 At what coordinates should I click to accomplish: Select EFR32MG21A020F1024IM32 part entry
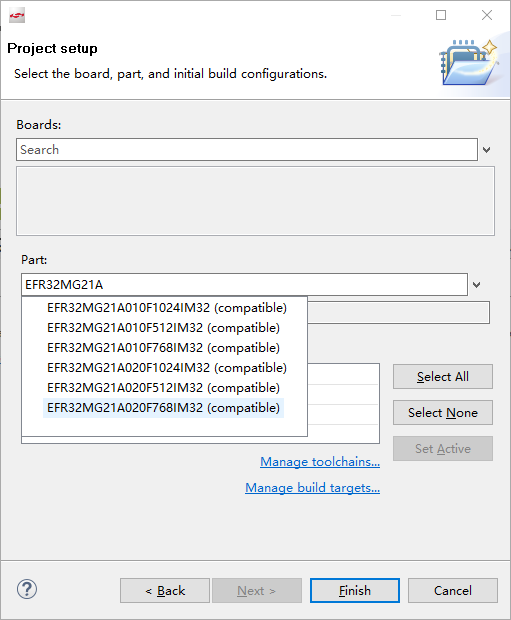pos(167,368)
